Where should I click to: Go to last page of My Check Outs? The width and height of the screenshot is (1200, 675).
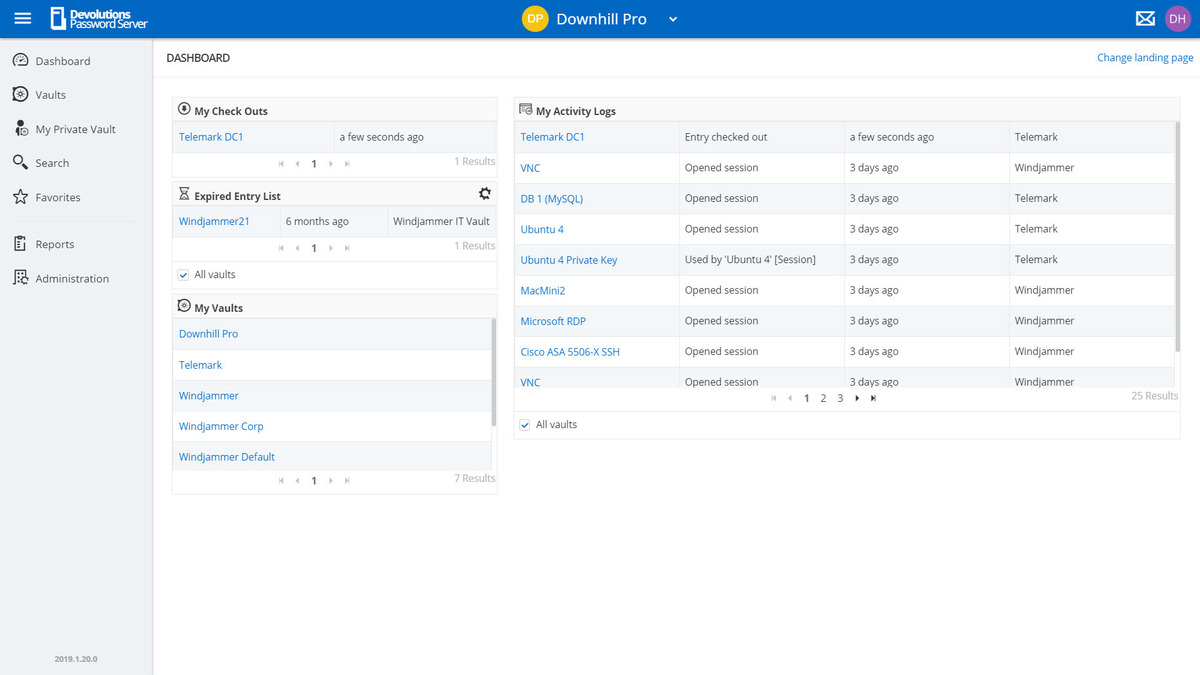click(347, 163)
